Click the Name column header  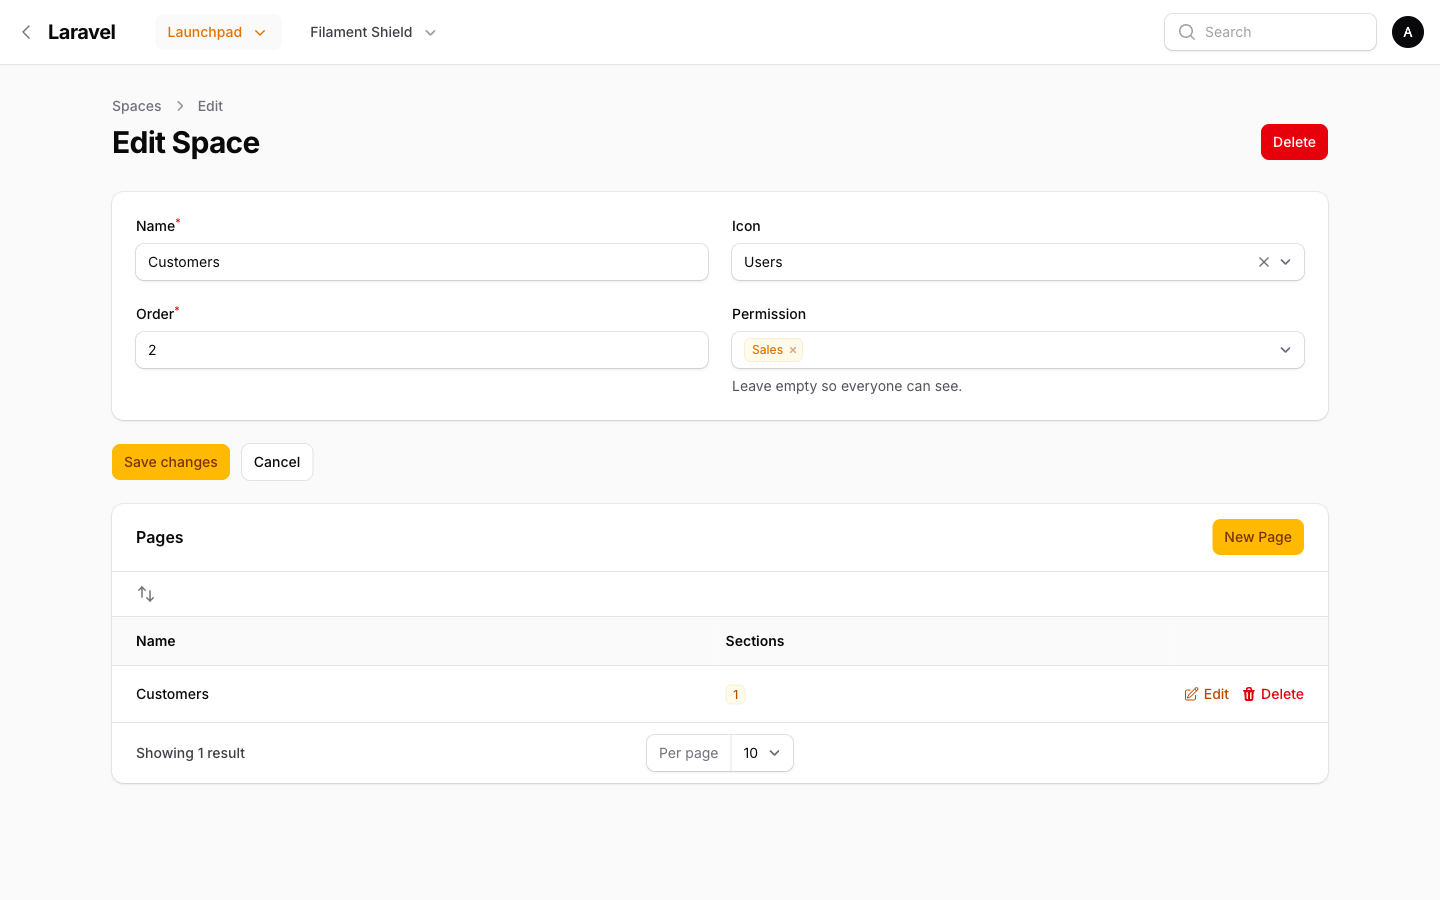point(156,641)
